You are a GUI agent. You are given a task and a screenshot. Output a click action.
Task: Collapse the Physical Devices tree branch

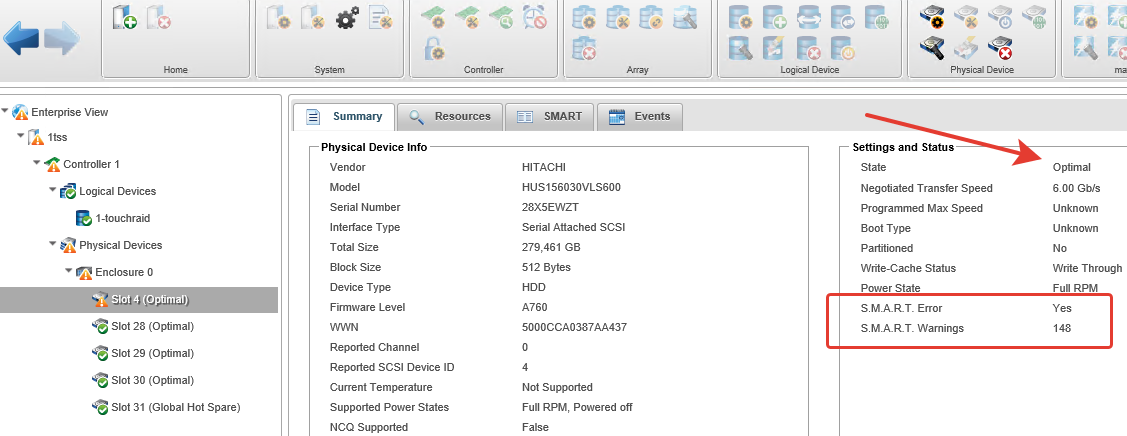53,244
